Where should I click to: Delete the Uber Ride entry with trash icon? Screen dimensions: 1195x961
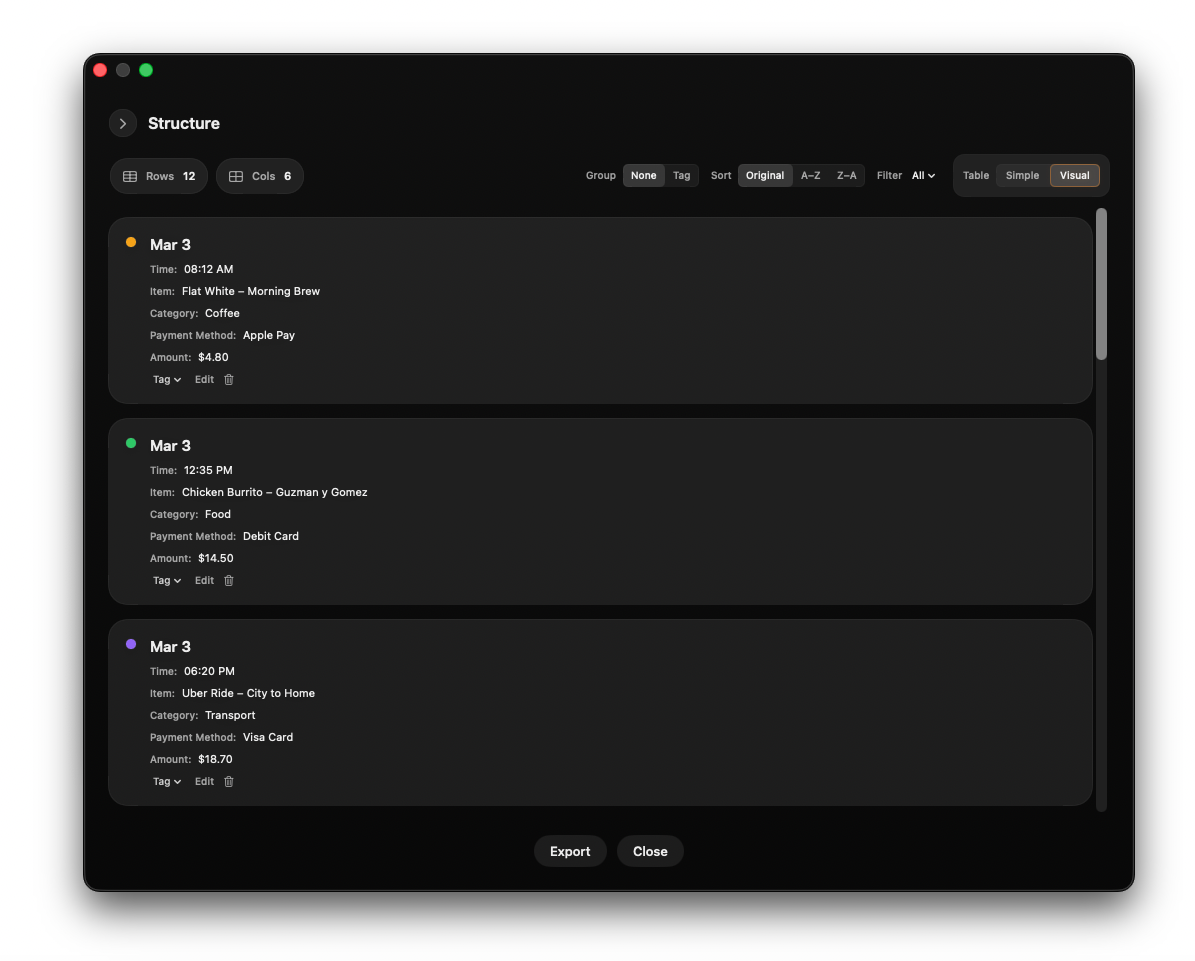[229, 782]
